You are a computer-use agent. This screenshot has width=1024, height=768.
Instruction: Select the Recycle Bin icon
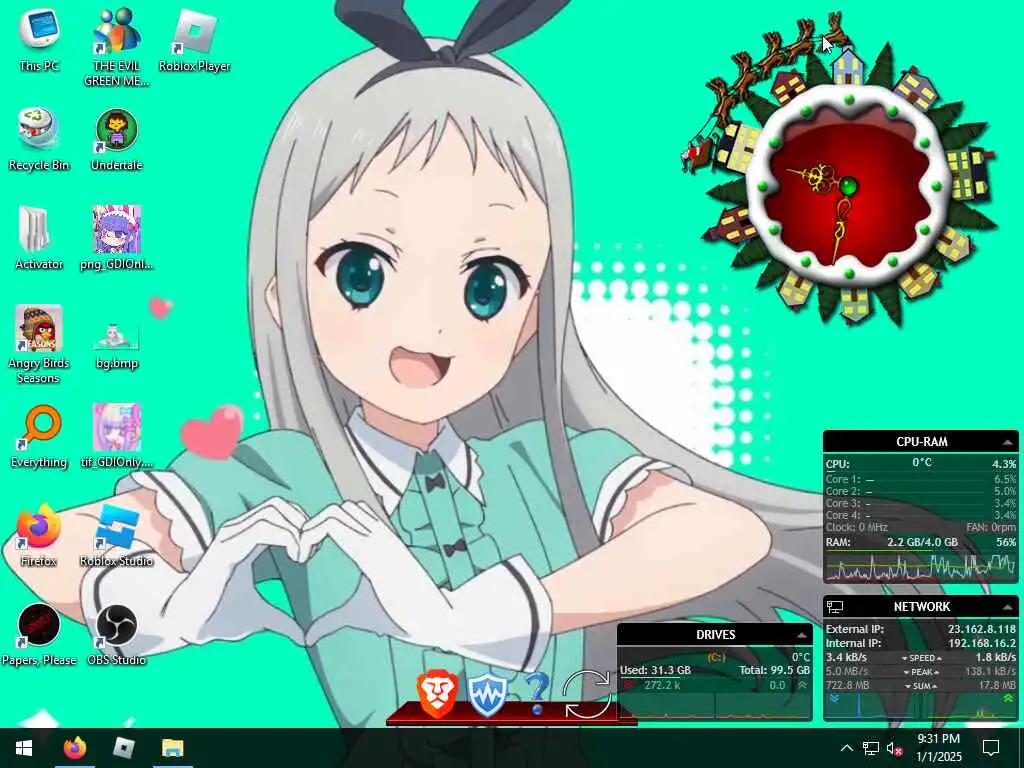39,140
